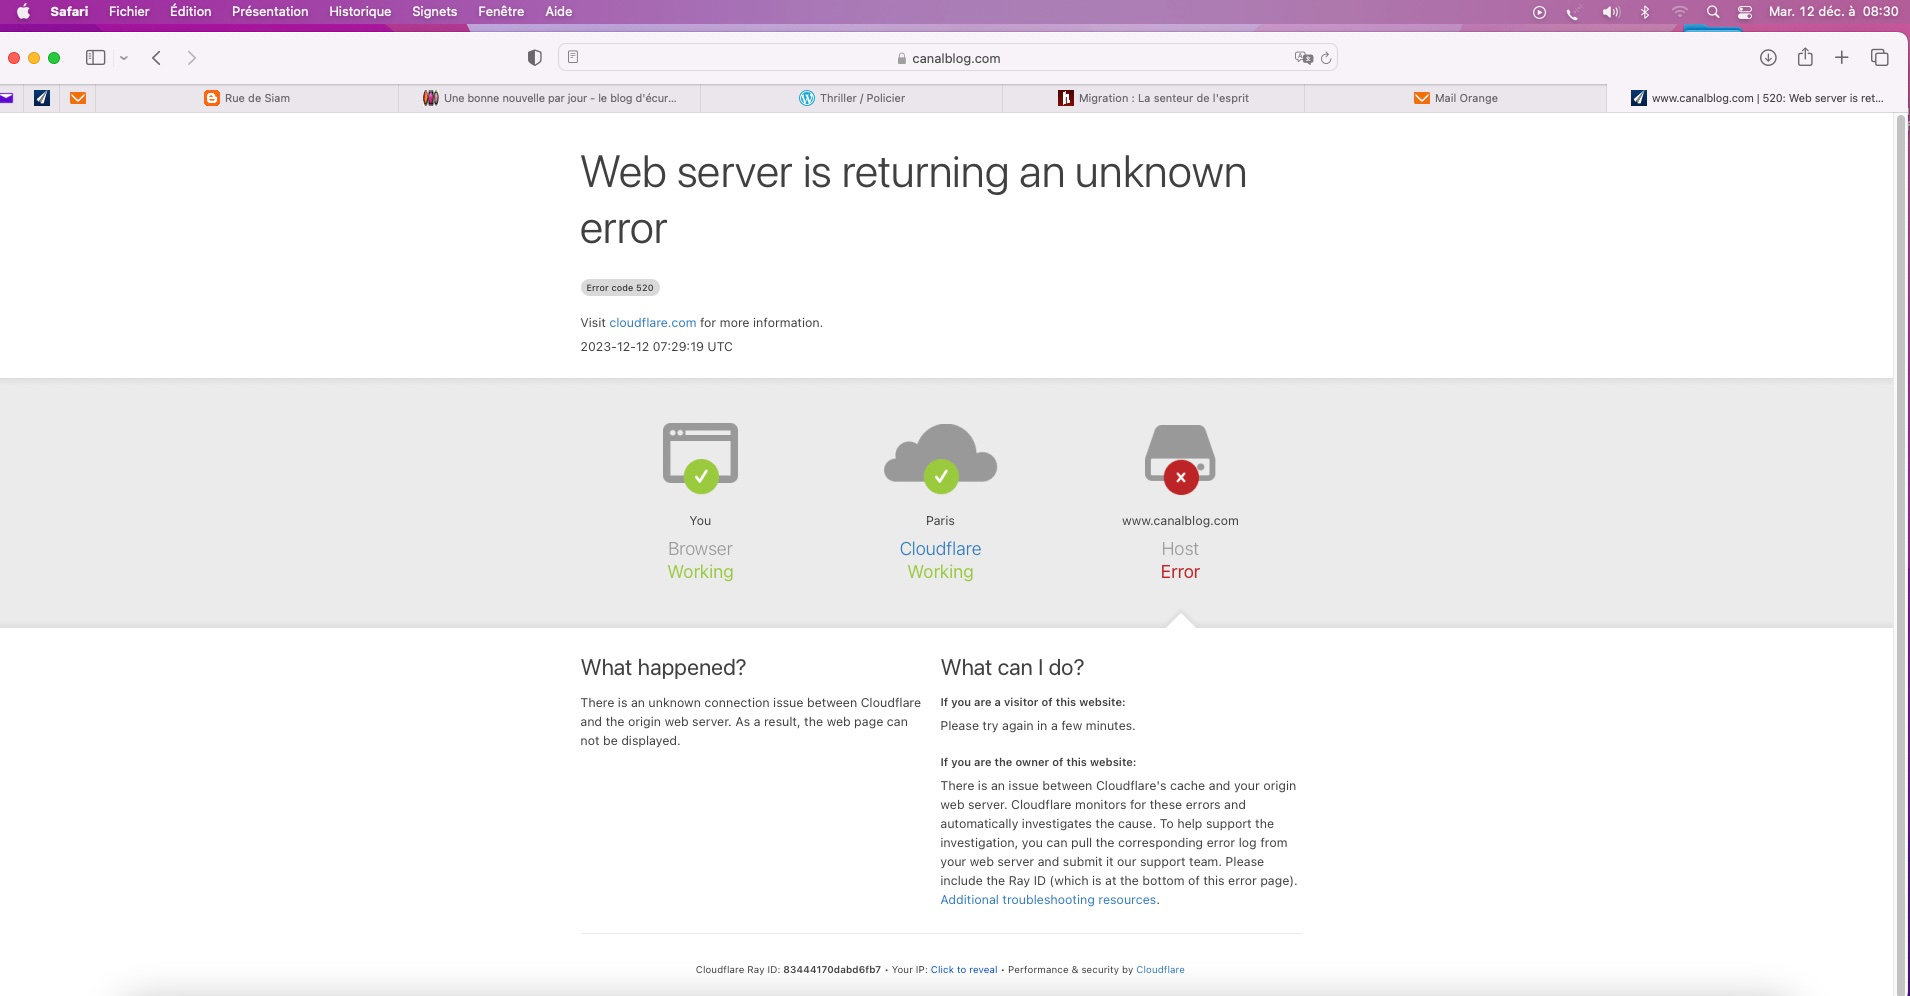Click the browser window status icon

[x=700, y=458]
